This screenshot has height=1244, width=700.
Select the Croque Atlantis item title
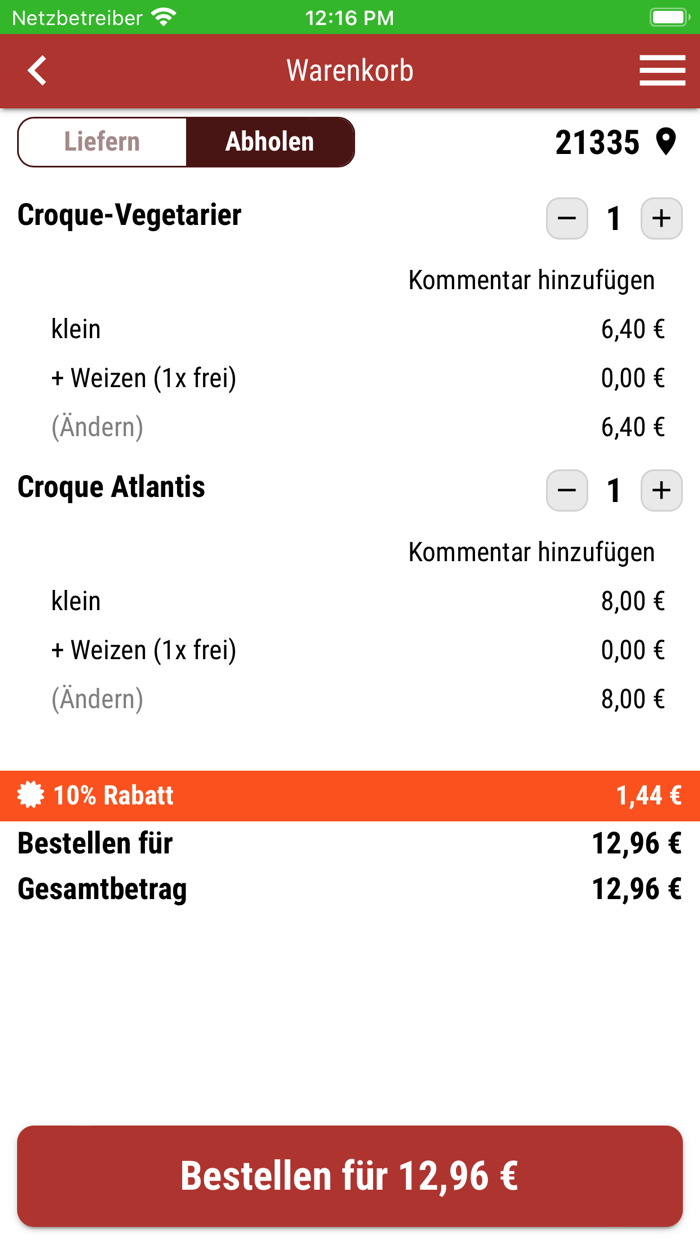pyautogui.click(x=110, y=487)
